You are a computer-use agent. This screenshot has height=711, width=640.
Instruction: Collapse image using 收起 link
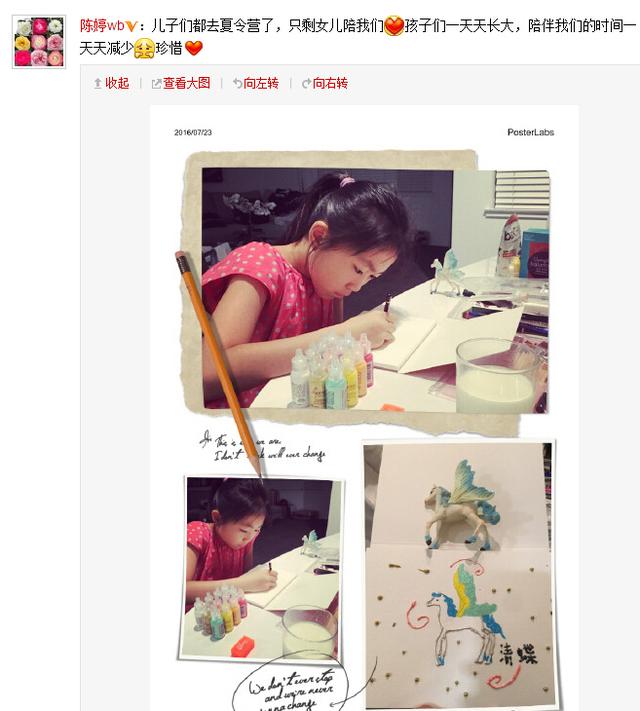[117, 83]
